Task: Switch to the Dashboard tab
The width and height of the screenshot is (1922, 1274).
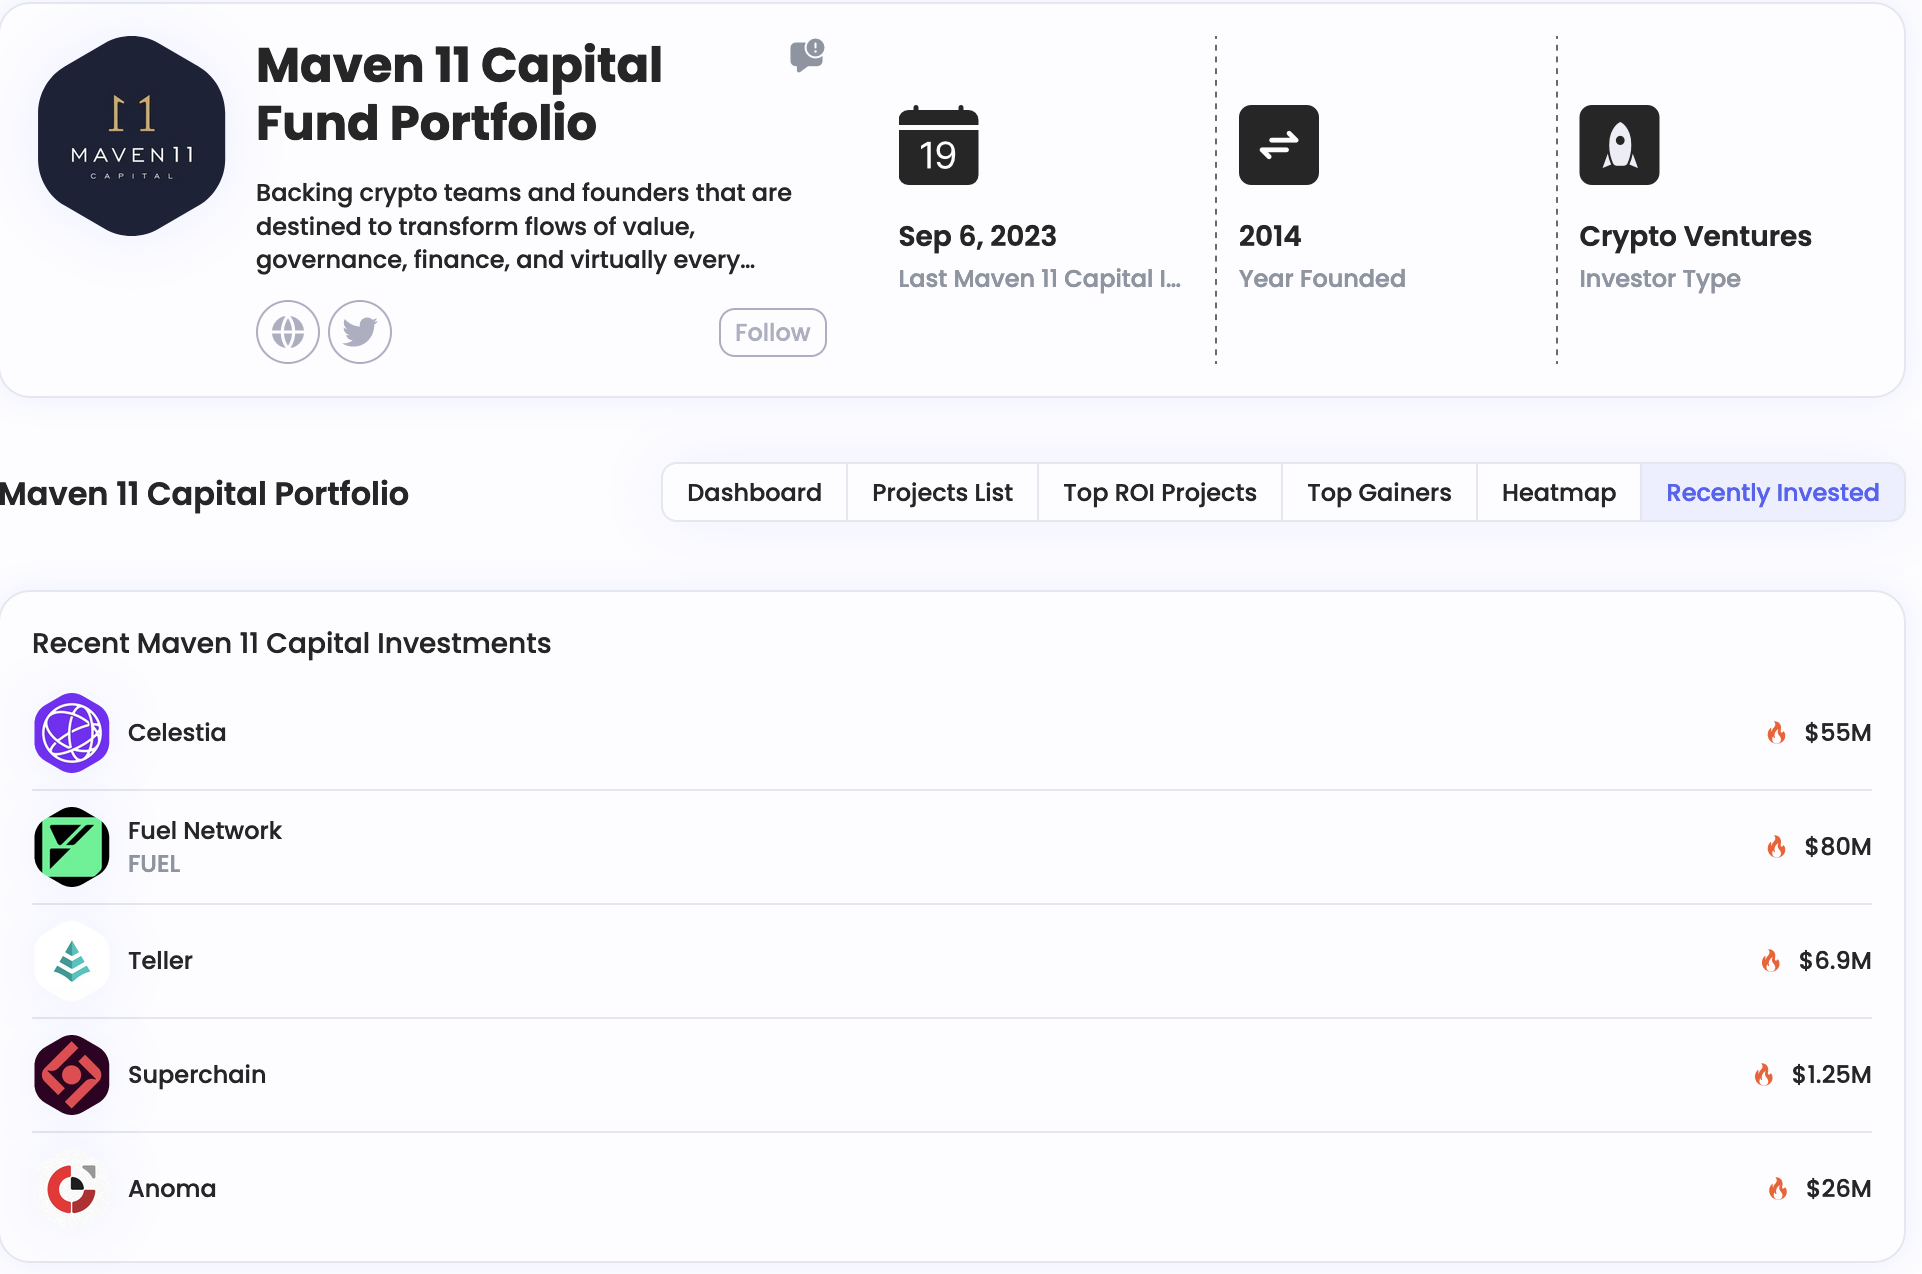Action: click(x=754, y=492)
